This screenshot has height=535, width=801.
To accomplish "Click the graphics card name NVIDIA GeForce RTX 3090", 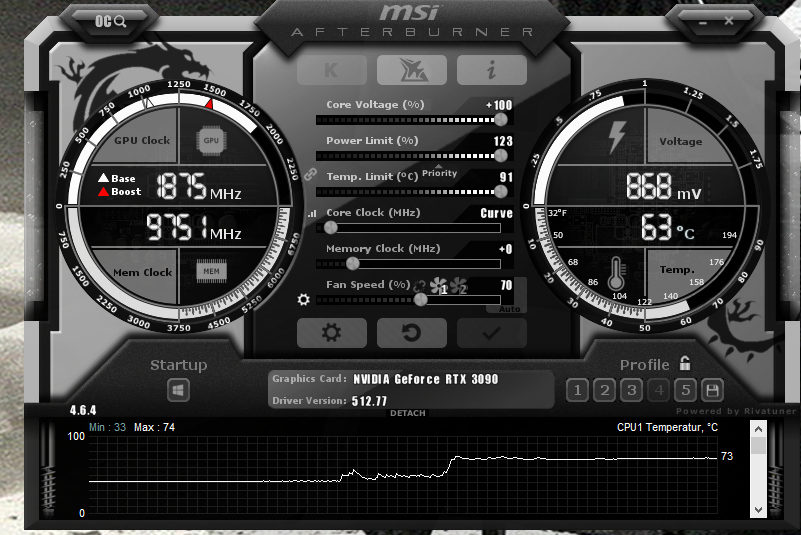I will click(x=426, y=379).
